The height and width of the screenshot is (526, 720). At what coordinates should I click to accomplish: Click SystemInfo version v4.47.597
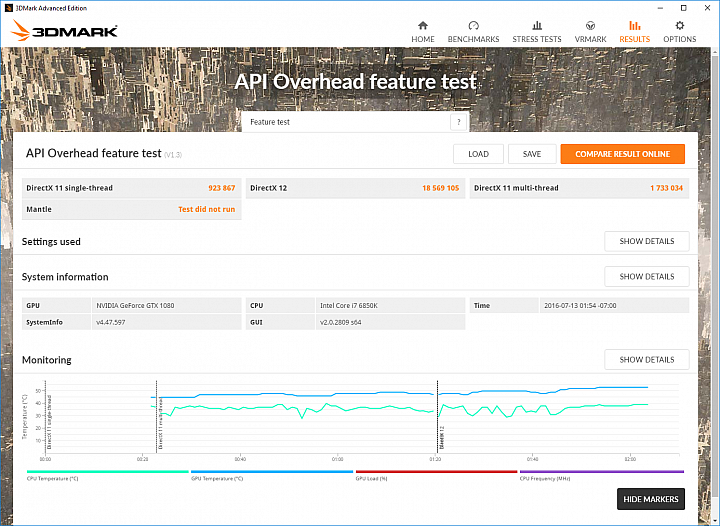tap(110, 322)
